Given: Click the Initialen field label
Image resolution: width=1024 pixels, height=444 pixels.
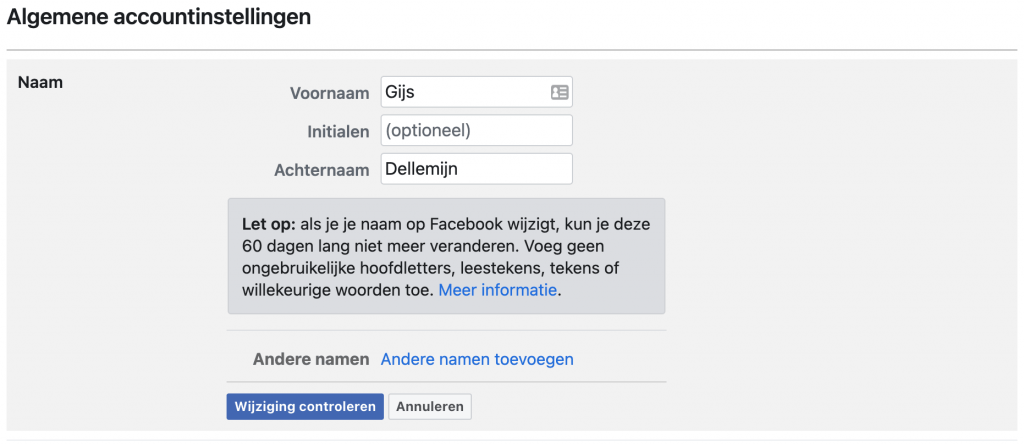Looking at the screenshot, I should 339,132.
